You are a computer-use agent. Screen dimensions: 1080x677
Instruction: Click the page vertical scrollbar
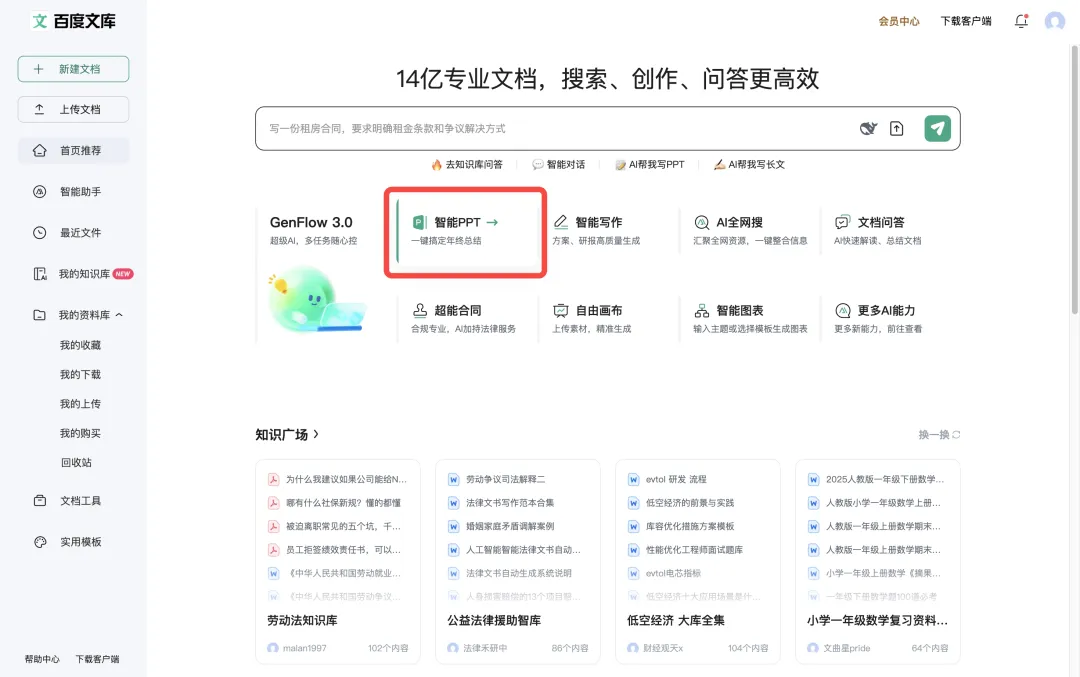pos(1074,179)
